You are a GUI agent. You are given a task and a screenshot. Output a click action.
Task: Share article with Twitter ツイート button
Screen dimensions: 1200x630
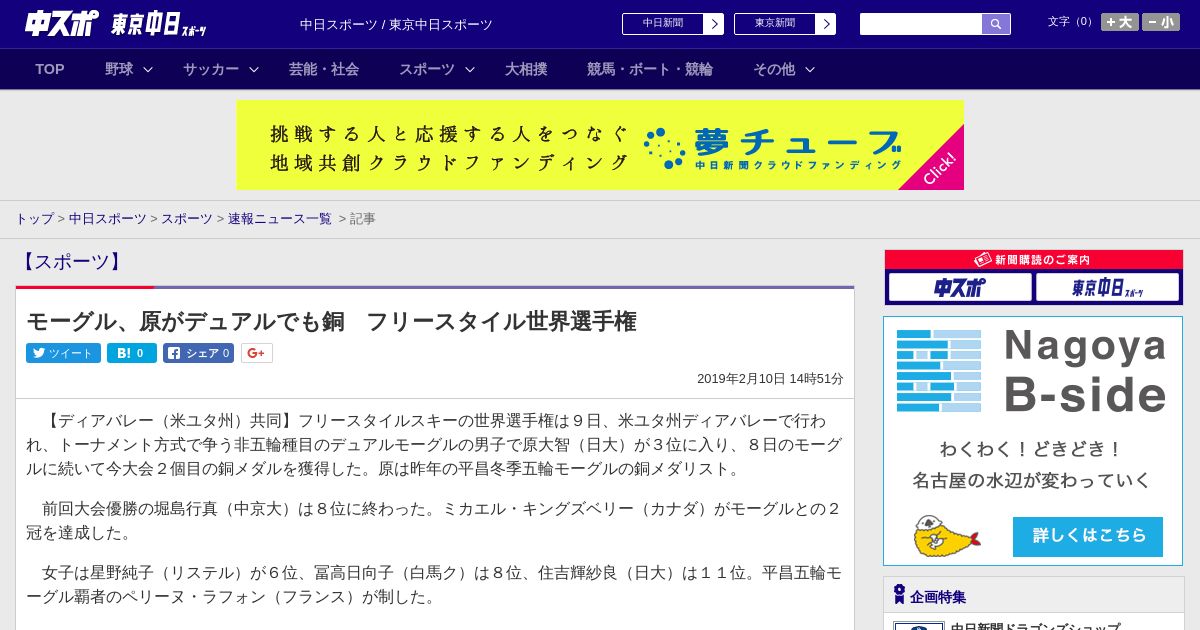pyautogui.click(x=63, y=353)
